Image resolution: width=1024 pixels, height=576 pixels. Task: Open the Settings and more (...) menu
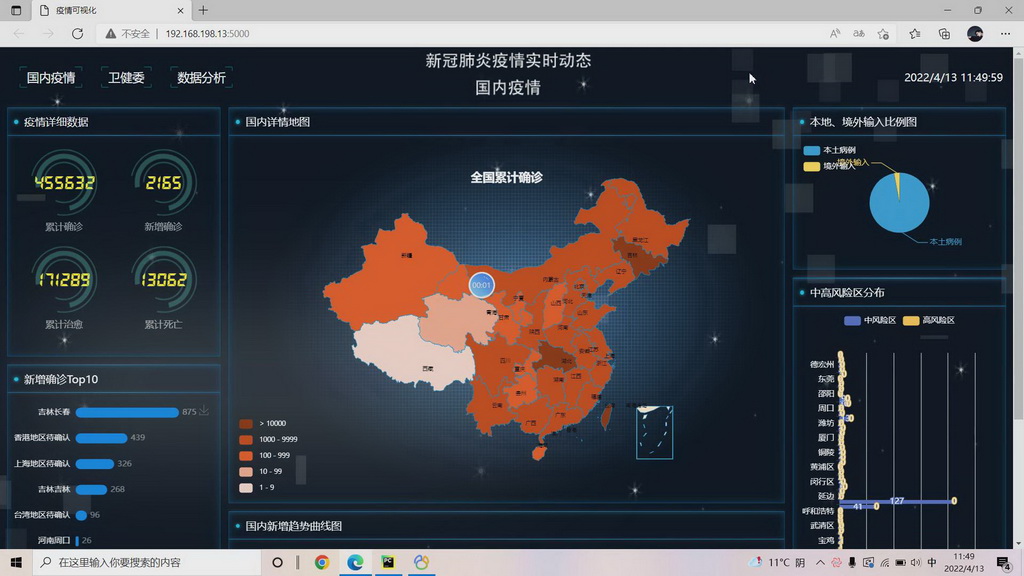[x=1004, y=33]
